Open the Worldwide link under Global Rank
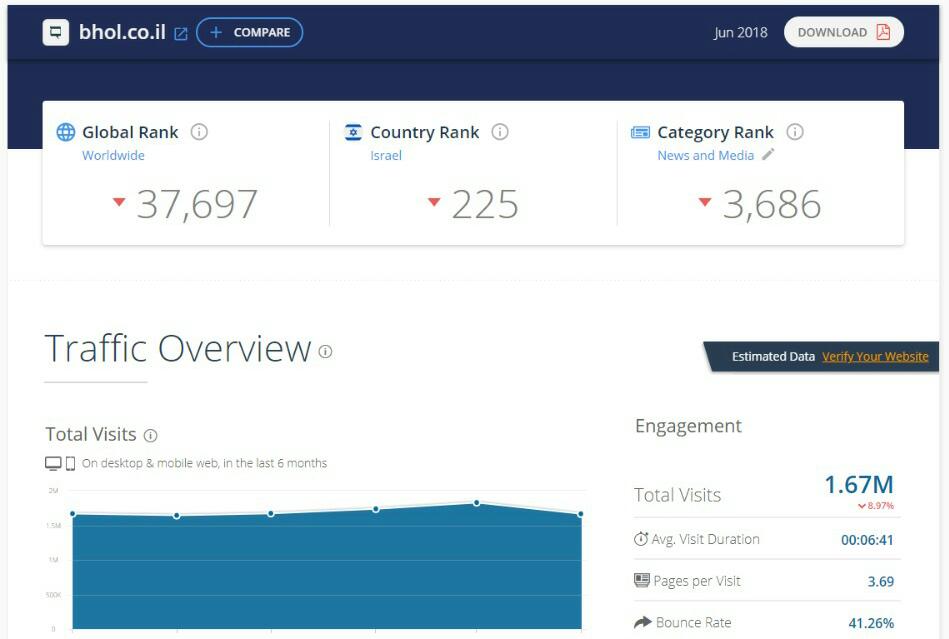Screen dimensions: 949x639 [x=113, y=155]
